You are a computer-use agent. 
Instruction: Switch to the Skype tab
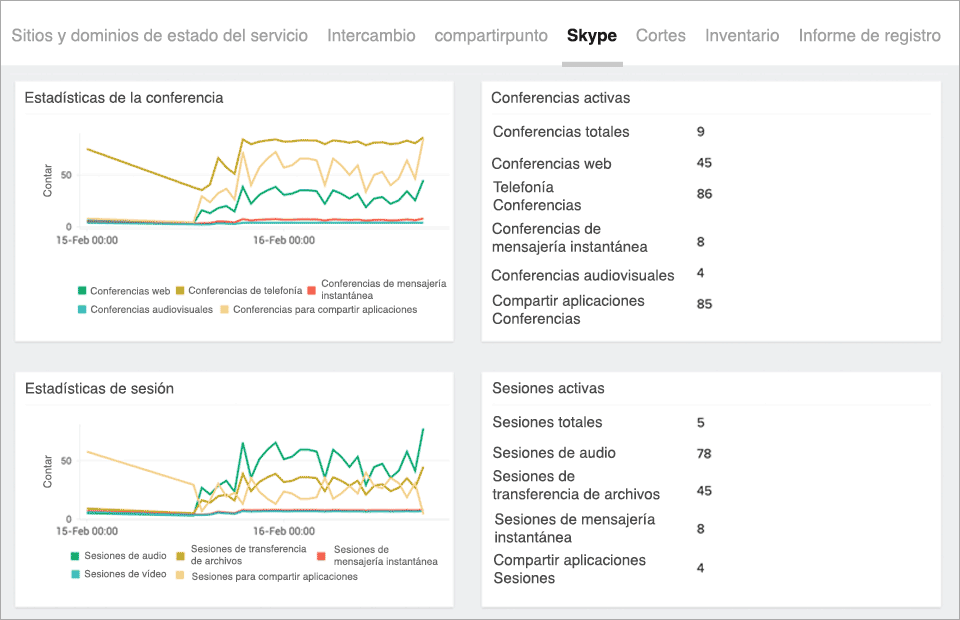pyautogui.click(x=592, y=35)
